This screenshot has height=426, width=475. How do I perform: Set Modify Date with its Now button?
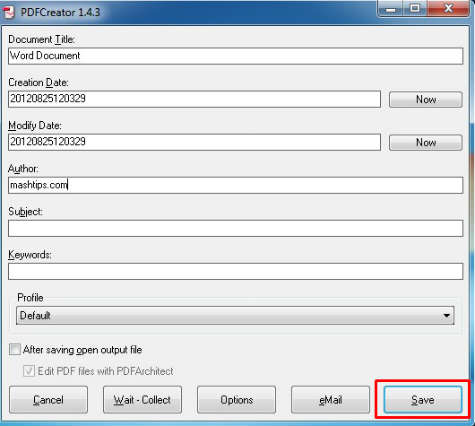click(x=426, y=142)
